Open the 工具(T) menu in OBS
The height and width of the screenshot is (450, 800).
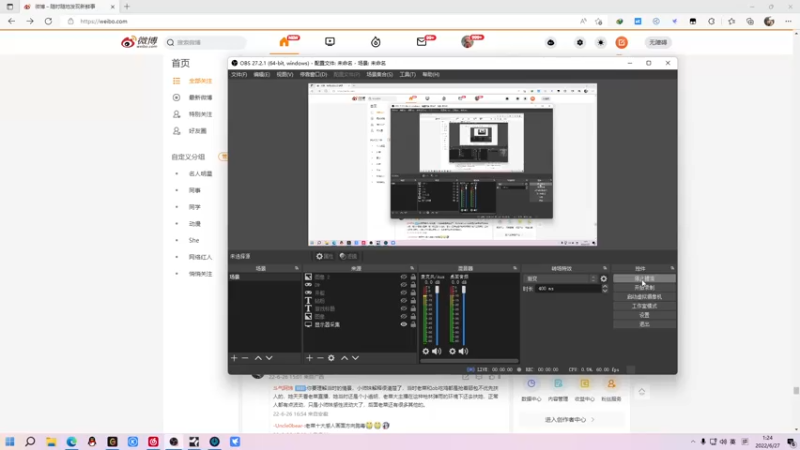(x=407, y=74)
